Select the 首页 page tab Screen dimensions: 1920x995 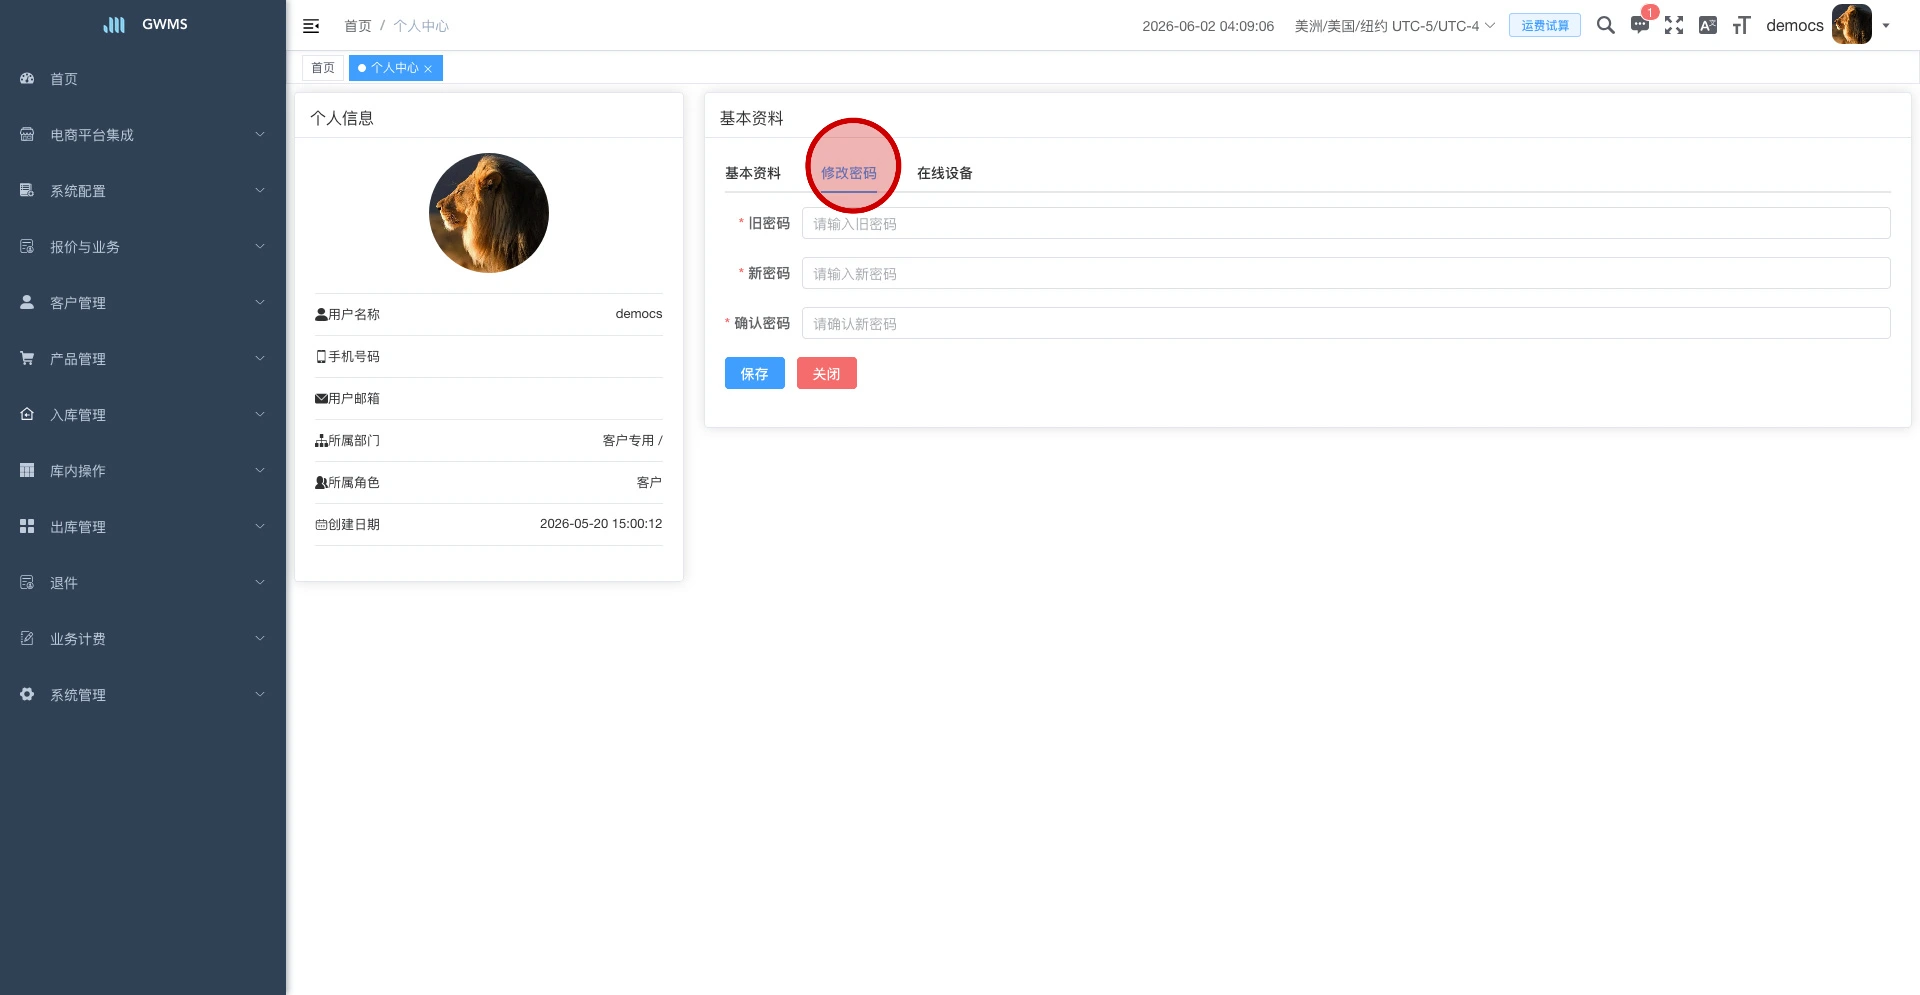(323, 68)
